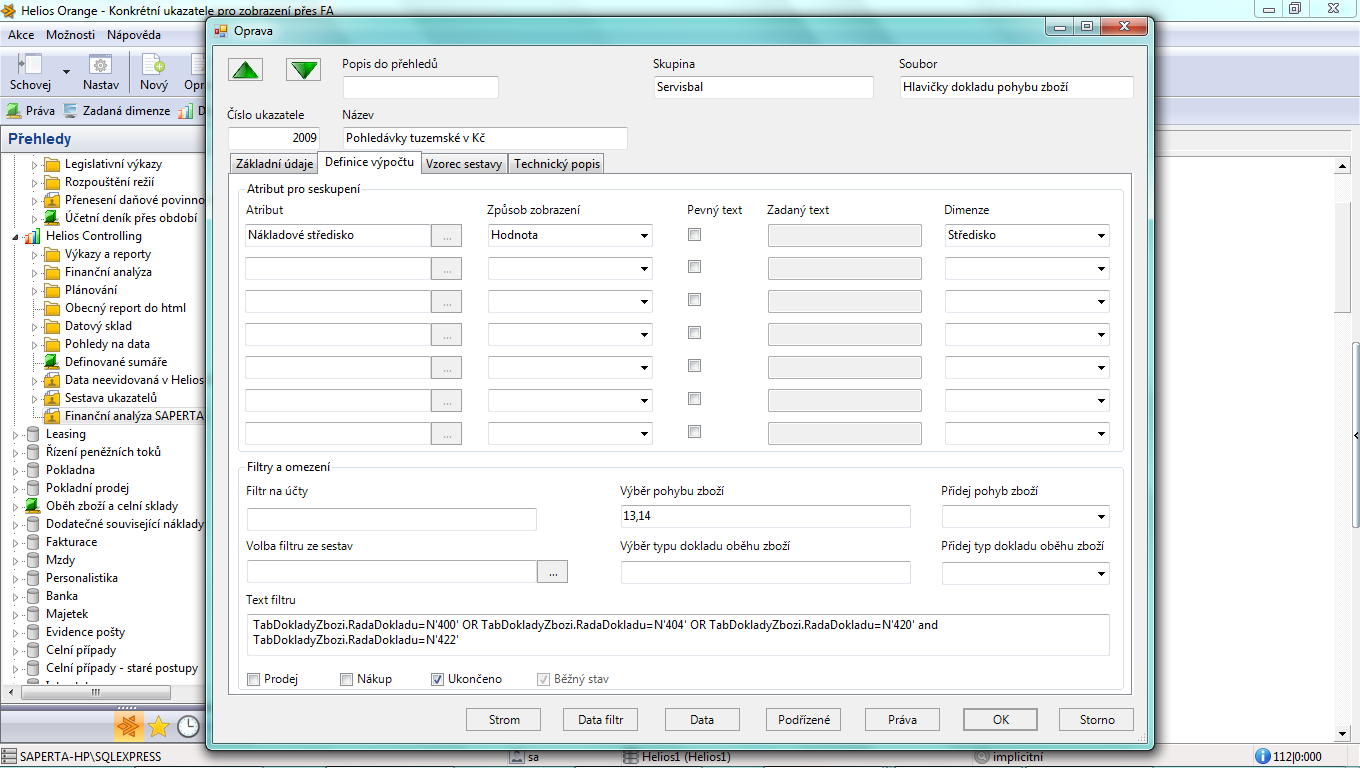Open Schovej dropdown arrow
The height and width of the screenshot is (768, 1360).
click(x=66, y=72)
